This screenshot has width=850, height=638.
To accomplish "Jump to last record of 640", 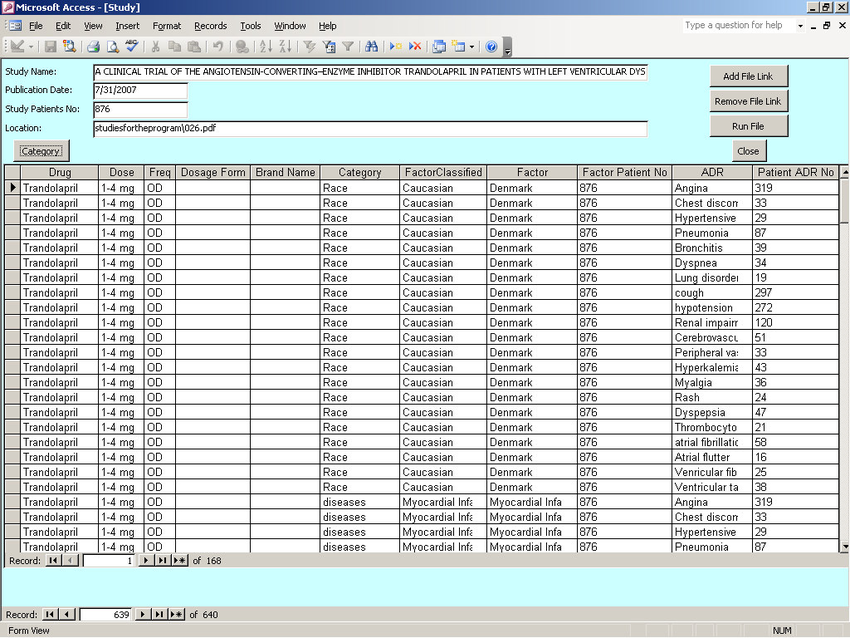I will click(x=159, y=615).
